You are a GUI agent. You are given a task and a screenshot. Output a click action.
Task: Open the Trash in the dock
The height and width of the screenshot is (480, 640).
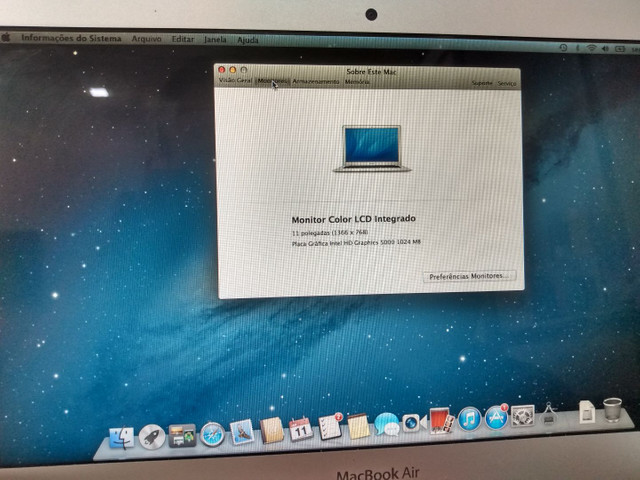tap(612, 410)
